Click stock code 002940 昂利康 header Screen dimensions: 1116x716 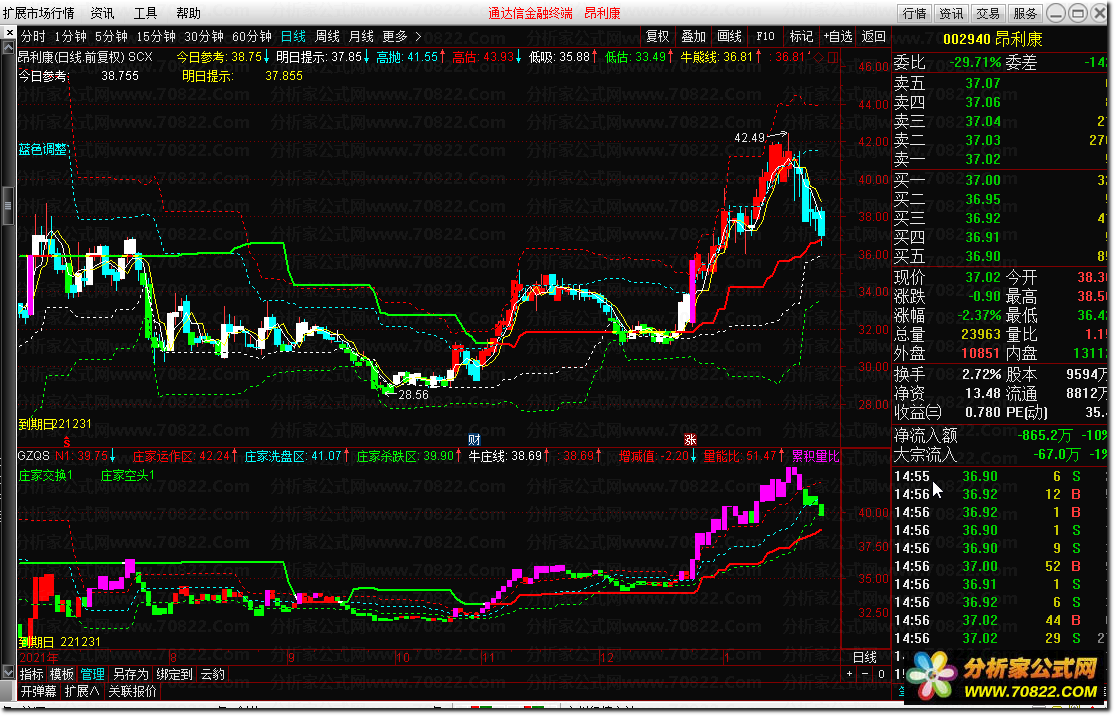(992, 40)
